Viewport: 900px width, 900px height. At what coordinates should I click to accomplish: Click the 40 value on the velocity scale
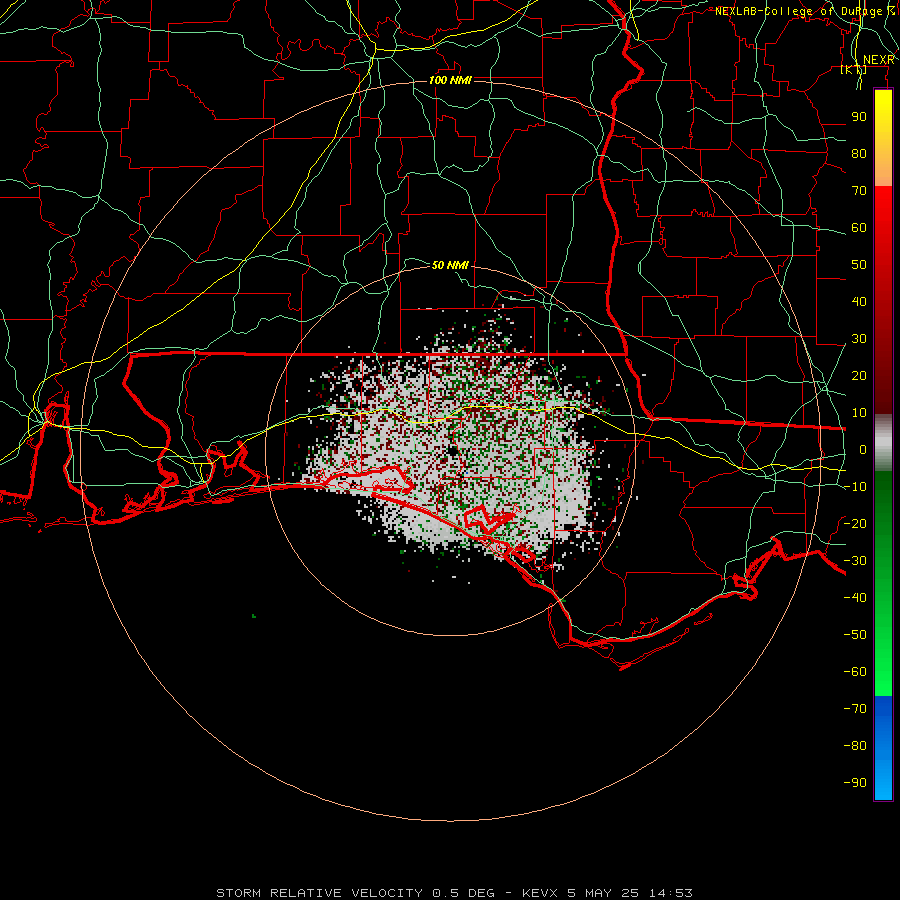[x=859, y=302]
